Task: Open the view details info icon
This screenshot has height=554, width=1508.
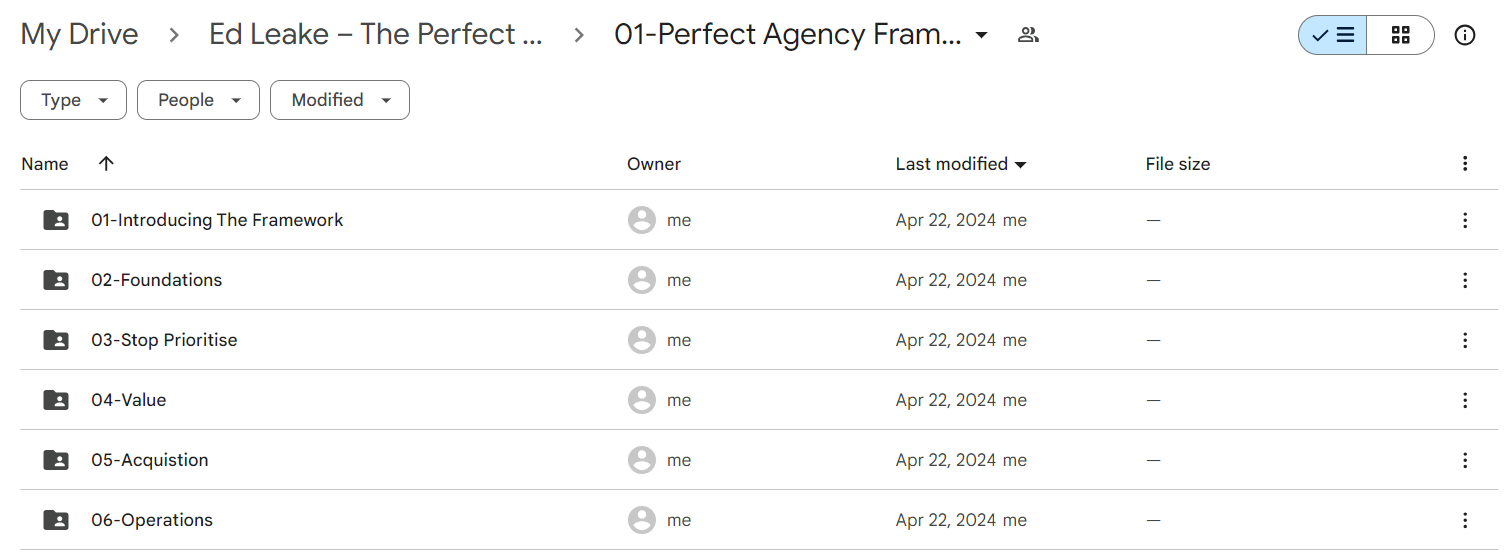Action: [1465, 35]
